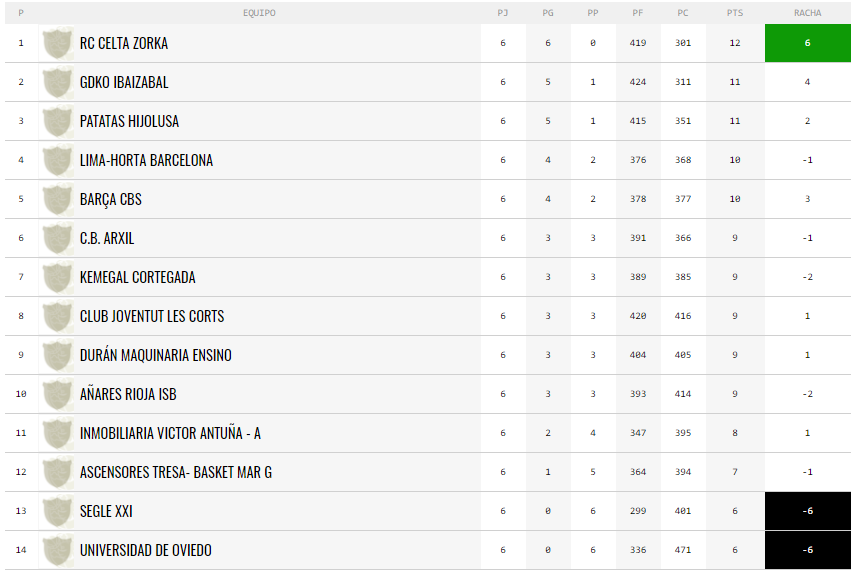
Task: Select Durán Maquinaria Ensino team name
Action: [x=155, y=355]
